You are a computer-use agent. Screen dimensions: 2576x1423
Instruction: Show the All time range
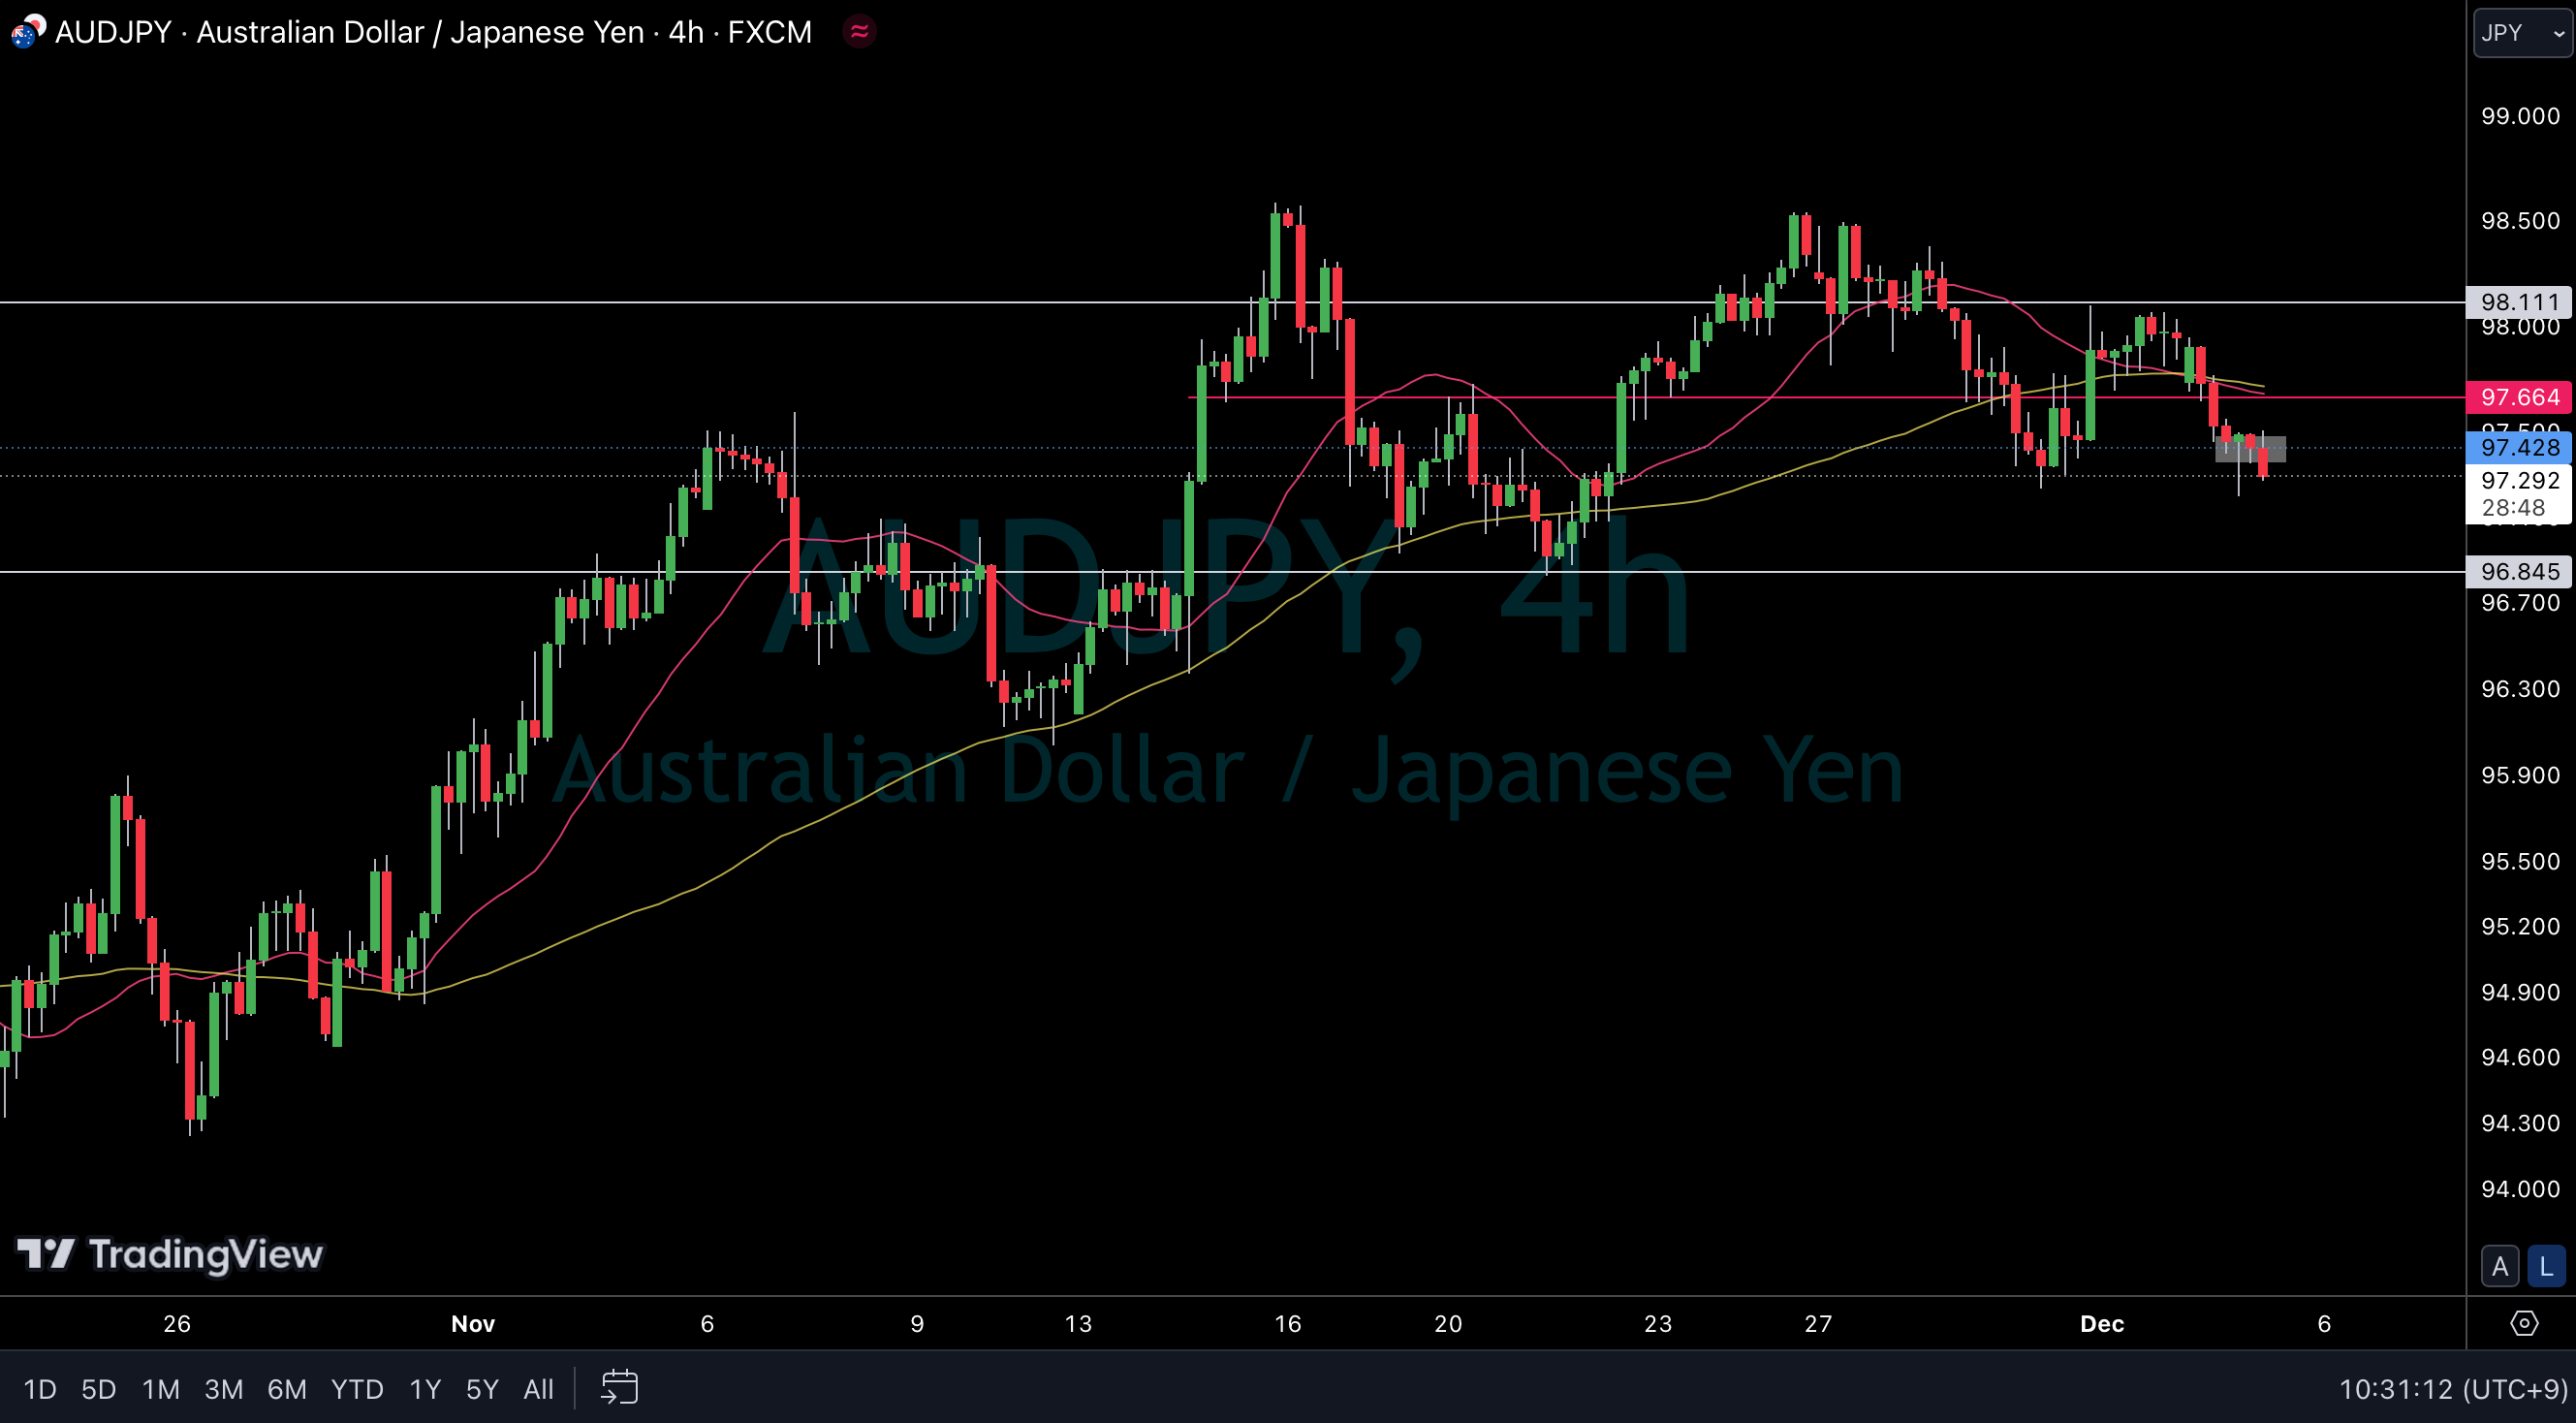pyautogui.click(x=538, y=1389)
